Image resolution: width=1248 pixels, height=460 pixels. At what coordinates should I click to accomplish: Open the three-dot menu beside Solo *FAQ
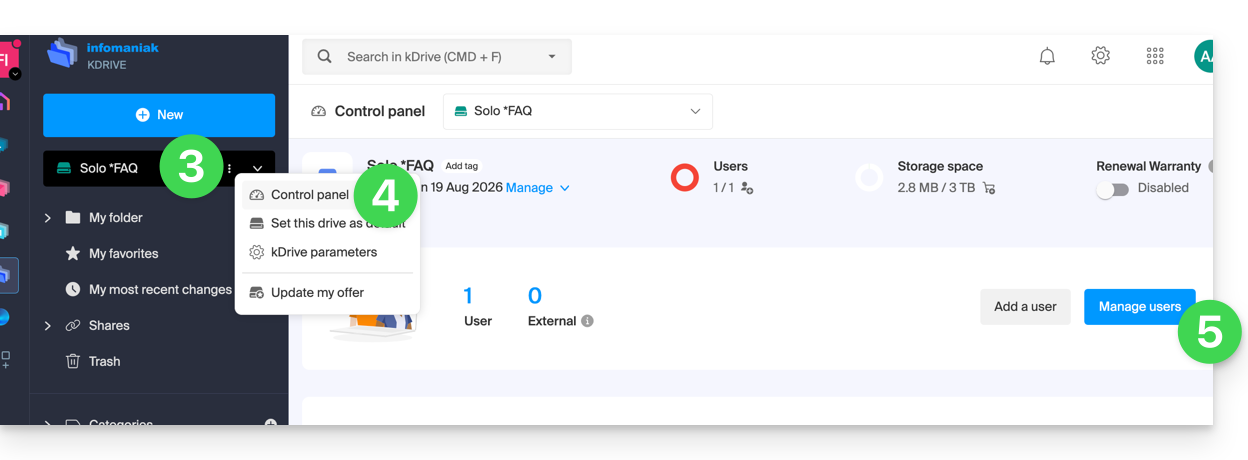pyautogui.click(x=230, y=169)
